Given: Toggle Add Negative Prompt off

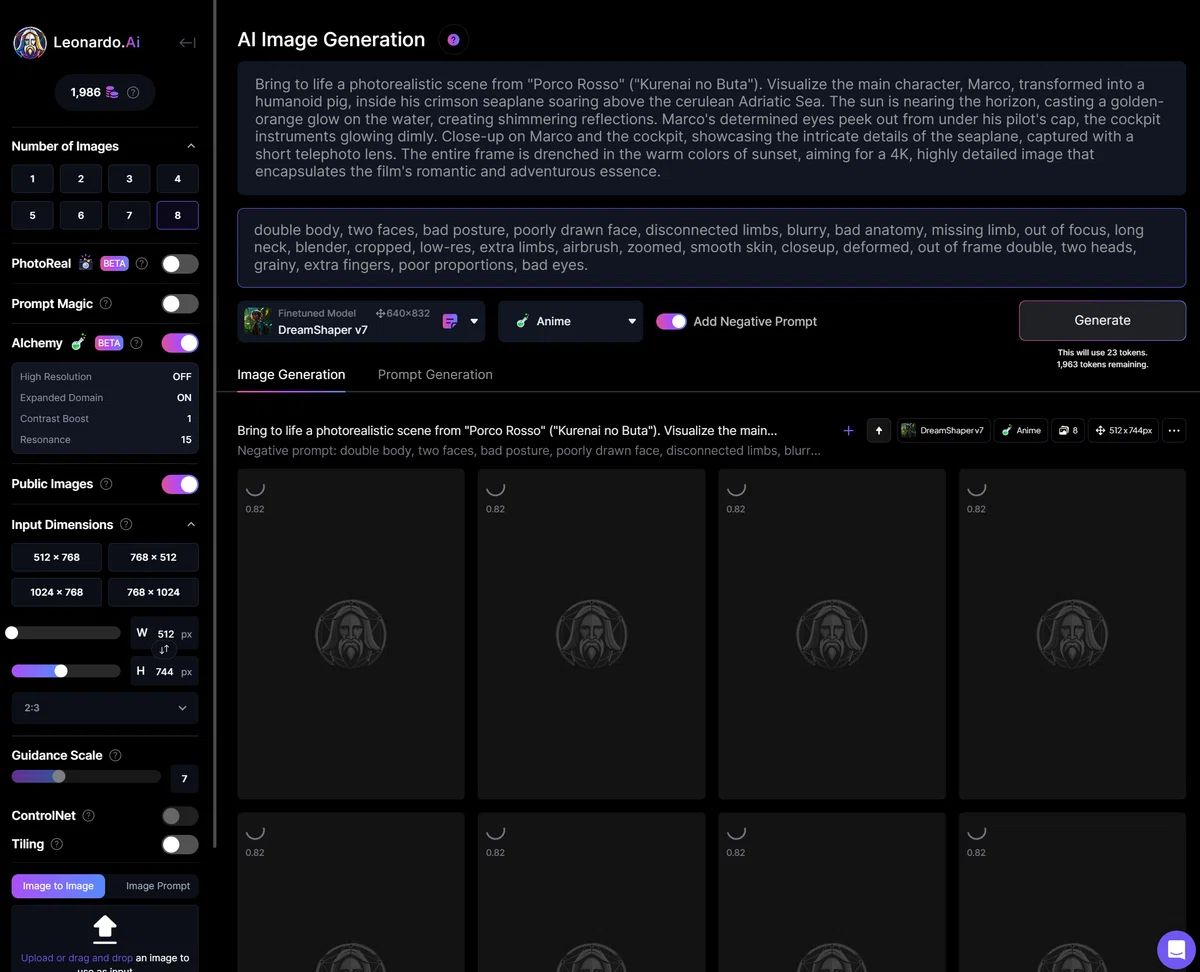Looking at the screenshot, I should tap(671, 321).
